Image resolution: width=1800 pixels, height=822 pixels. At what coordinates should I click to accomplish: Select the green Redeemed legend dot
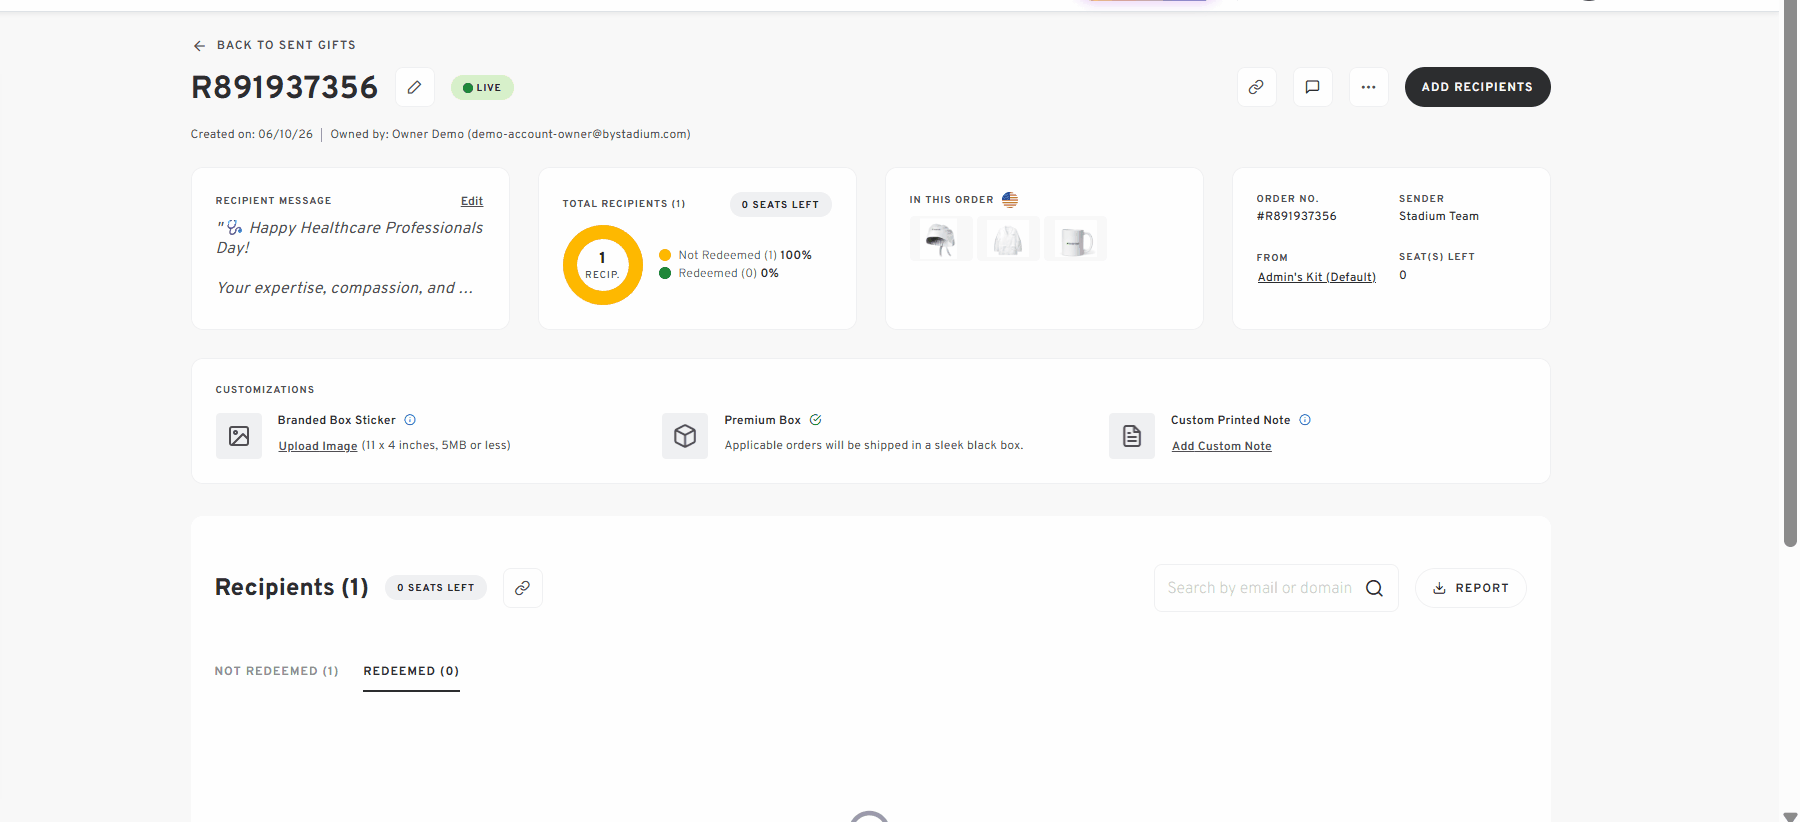click(665, 273)
